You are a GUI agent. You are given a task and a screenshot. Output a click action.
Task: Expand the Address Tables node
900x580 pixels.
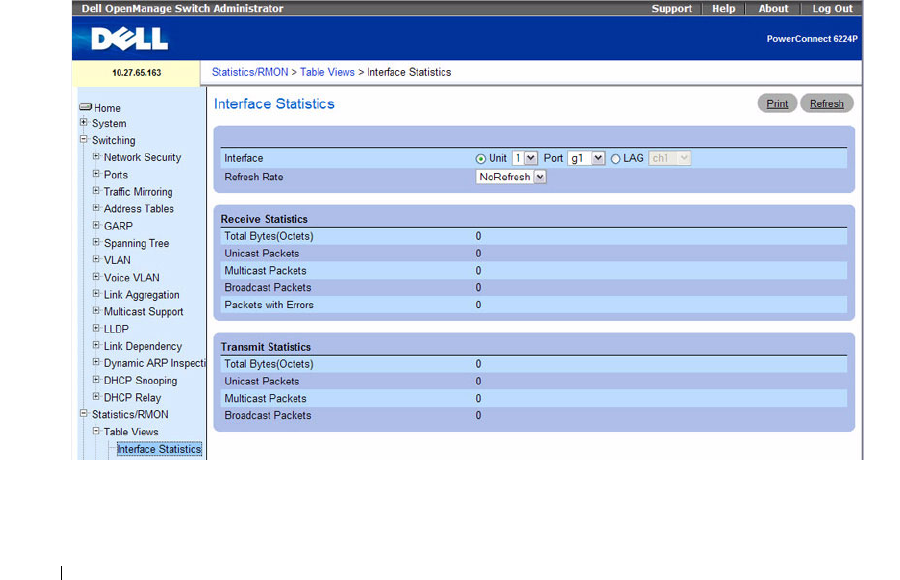click(96, 208)
